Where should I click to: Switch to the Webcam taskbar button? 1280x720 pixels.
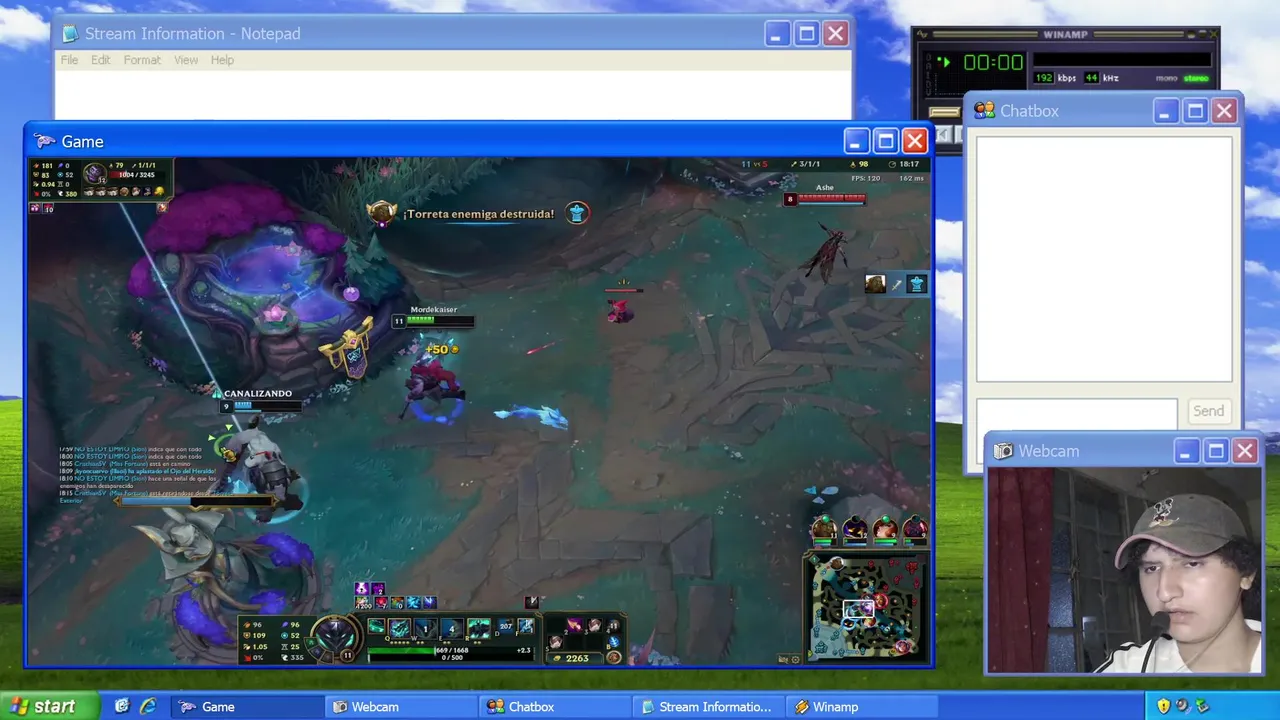pyautogui.click(x=400, y=707)
